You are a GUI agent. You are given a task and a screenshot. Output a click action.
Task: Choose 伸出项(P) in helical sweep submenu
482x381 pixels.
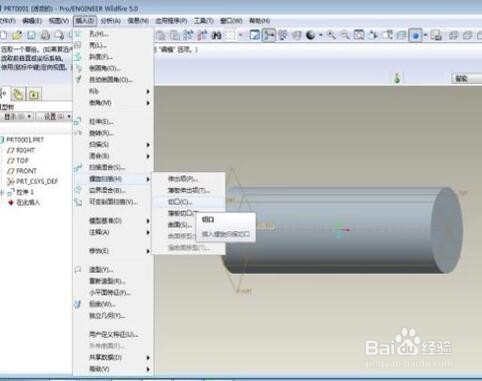[x=189, y=179]
